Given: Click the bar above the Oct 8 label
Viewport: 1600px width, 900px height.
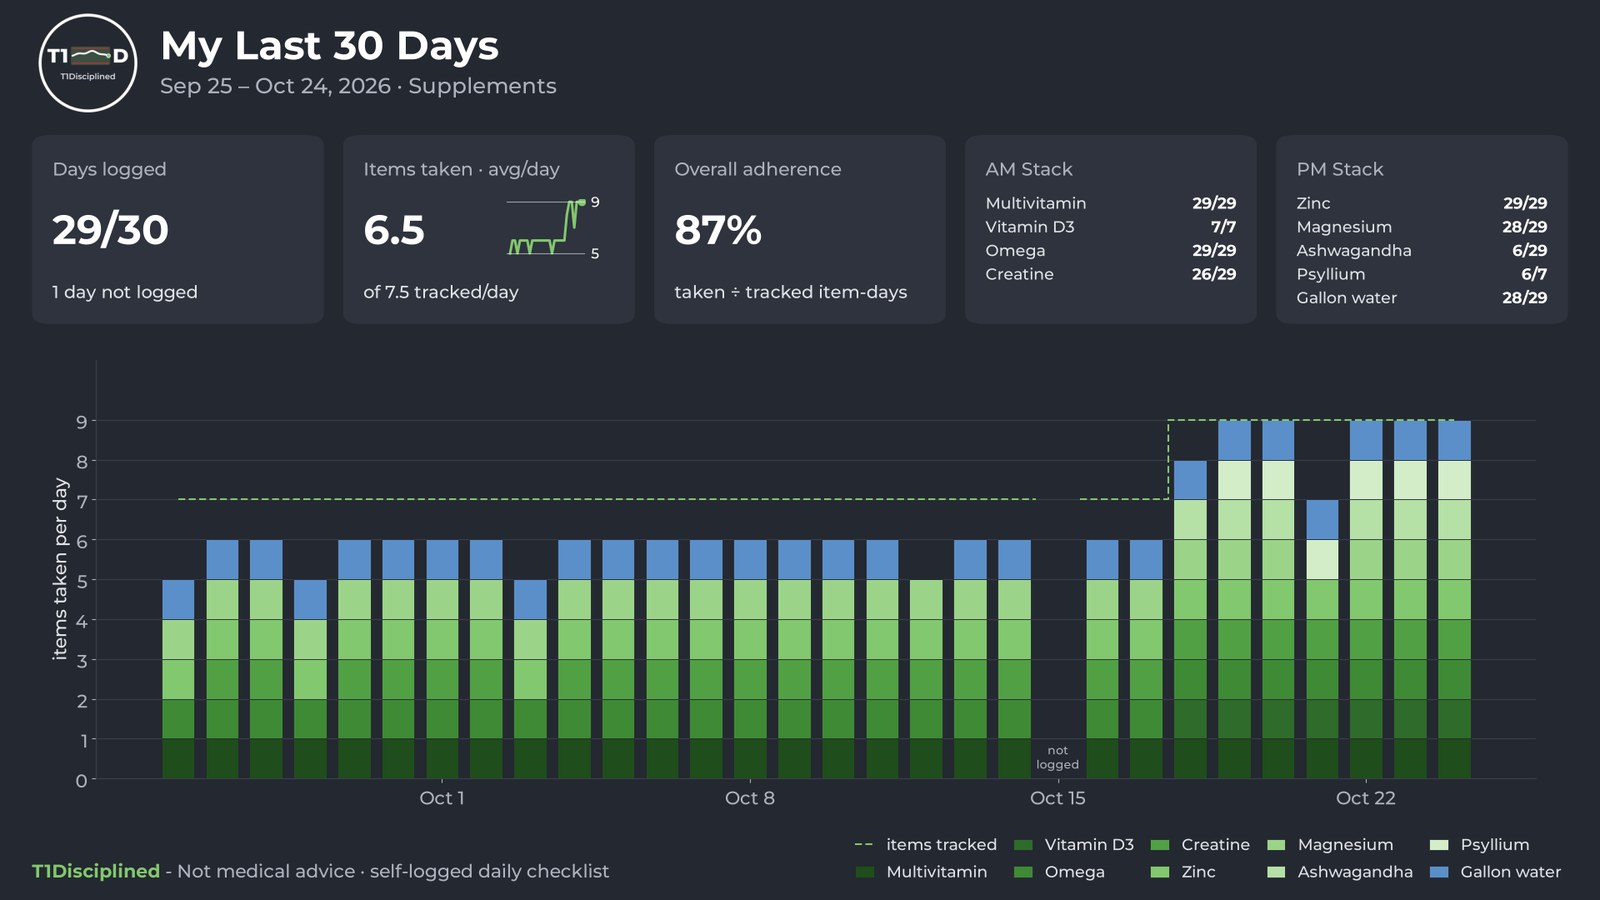Looking at the screenshot, I should click(750, 659).
